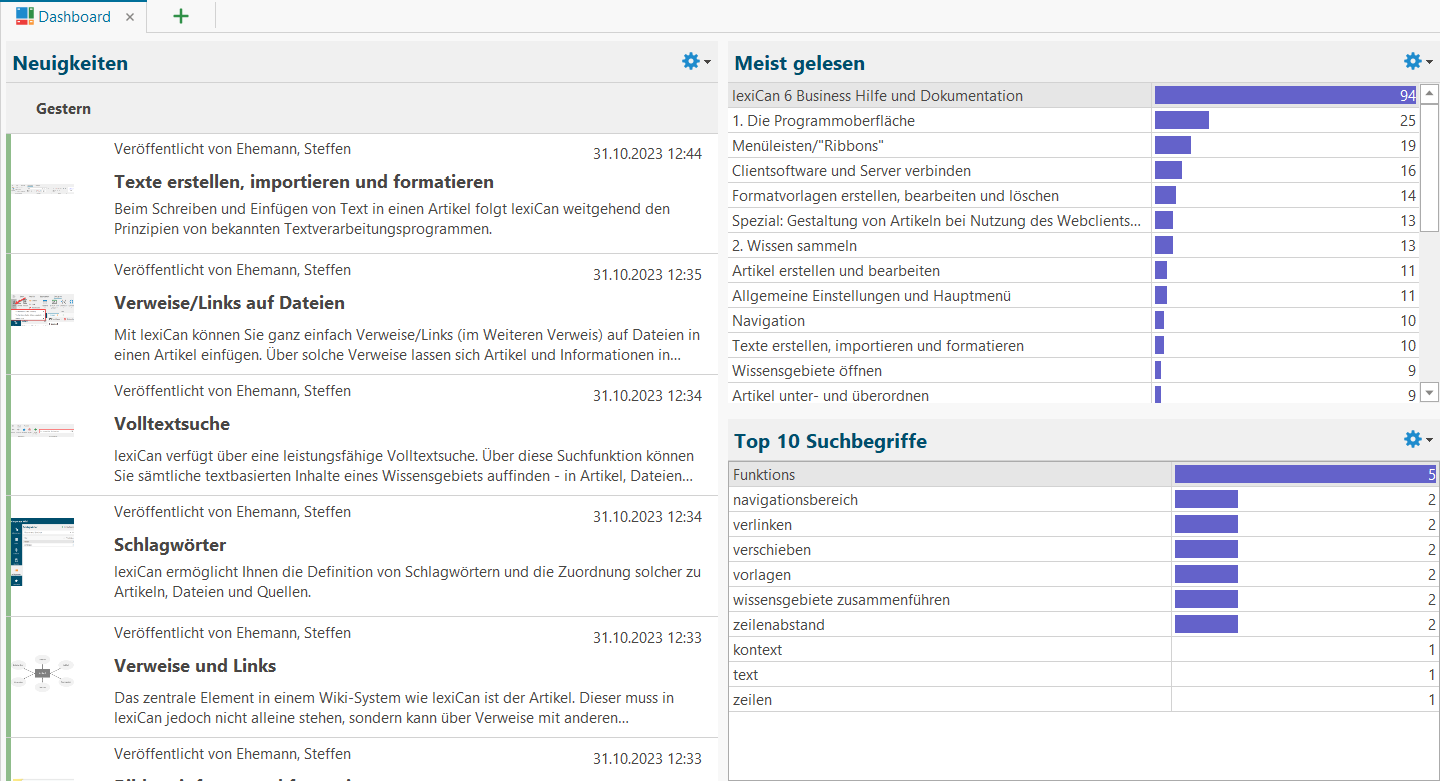Screen dimensions: 1440x781
Task: Click the thumbnail beside "Verweise/Links auf Dateien"
Action: [42, 309]
